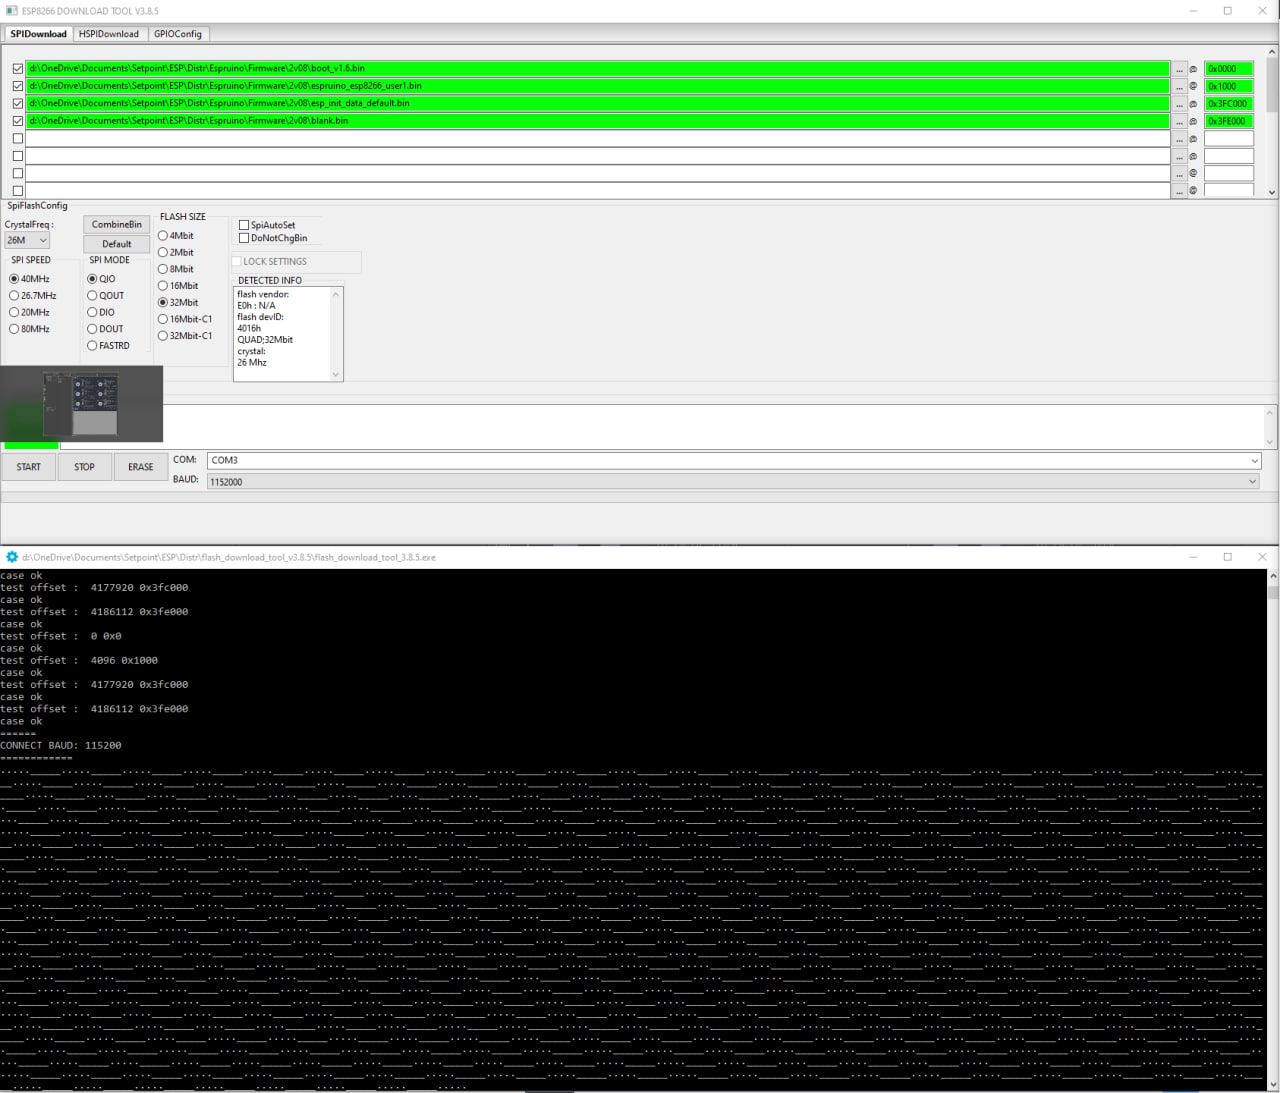Click the boot_v1.6.bin file path field
The image size is (1280, 1093).
pyautogui.click(x=597, y=69)
